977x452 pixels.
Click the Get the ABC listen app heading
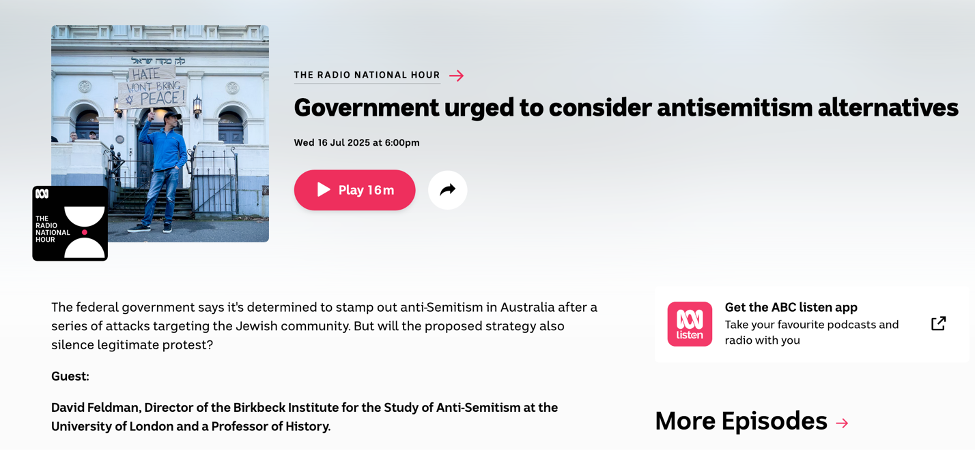[791, 307]
